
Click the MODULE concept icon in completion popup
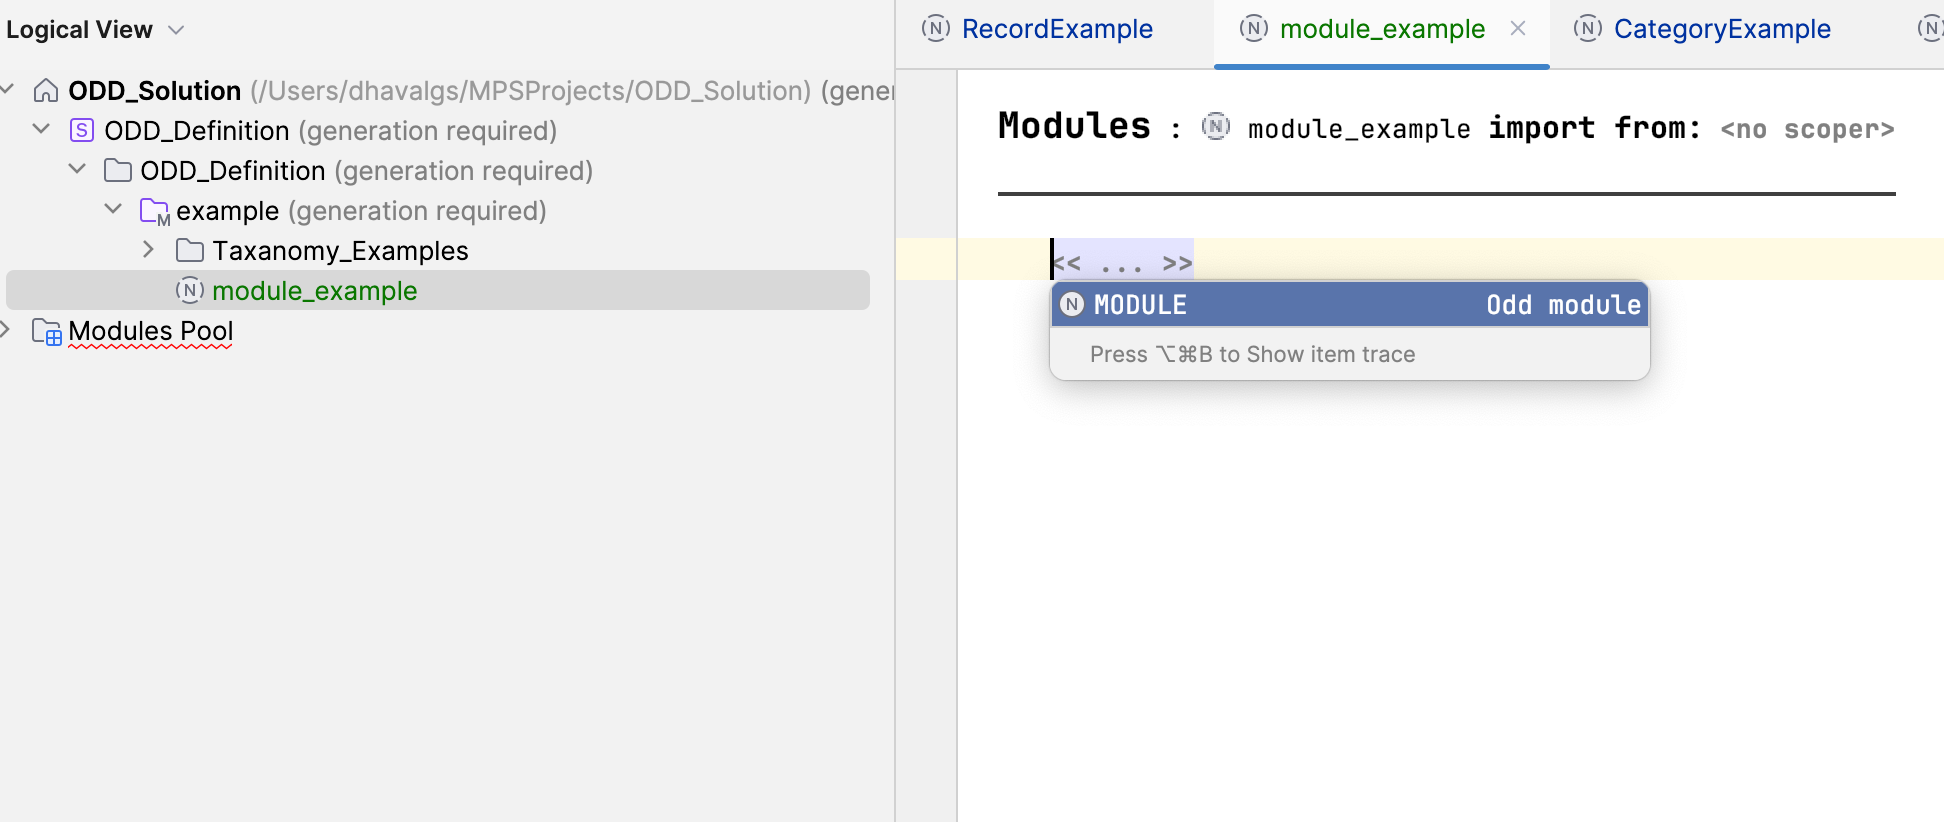tap(1071, 304)
